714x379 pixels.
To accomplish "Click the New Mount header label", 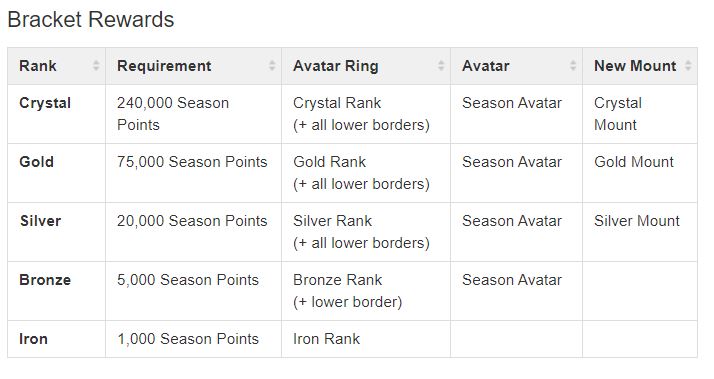I will 635,66.
